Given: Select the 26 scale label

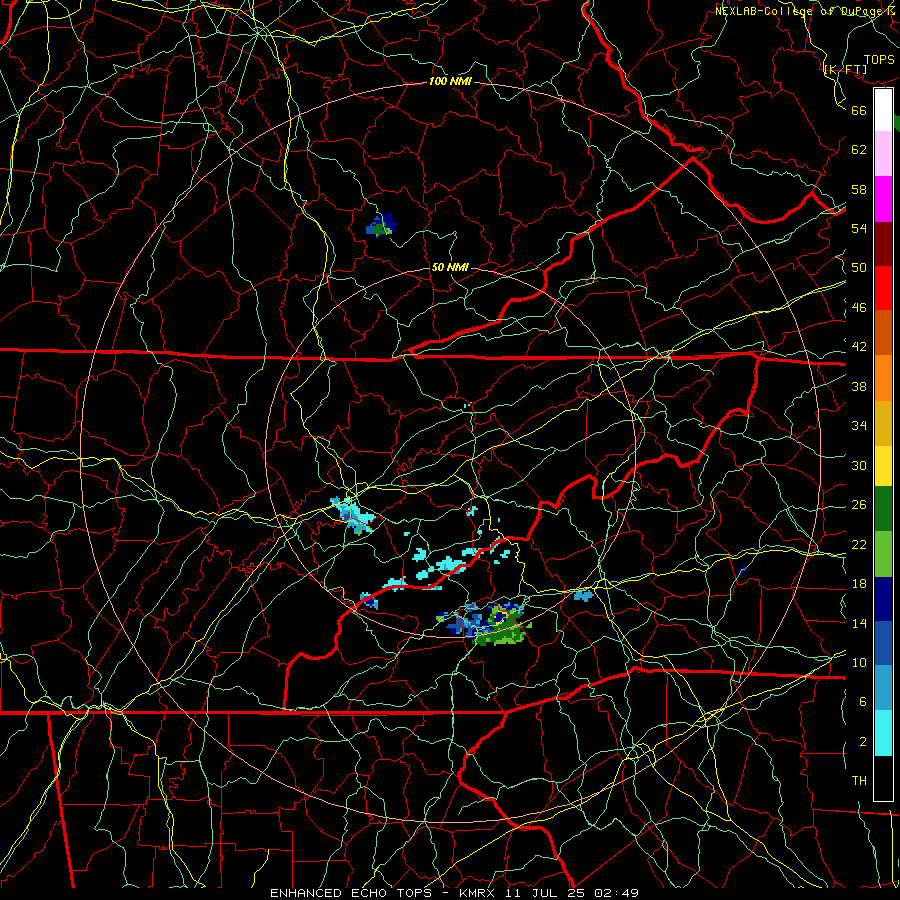Looking at the screenshot, I should pyautogui.click(x=859, y=505).
